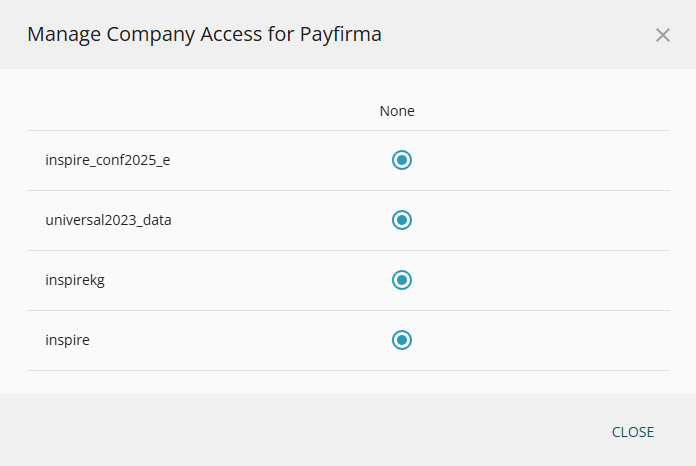Select None radio for inspirekg

pos(402,280)
